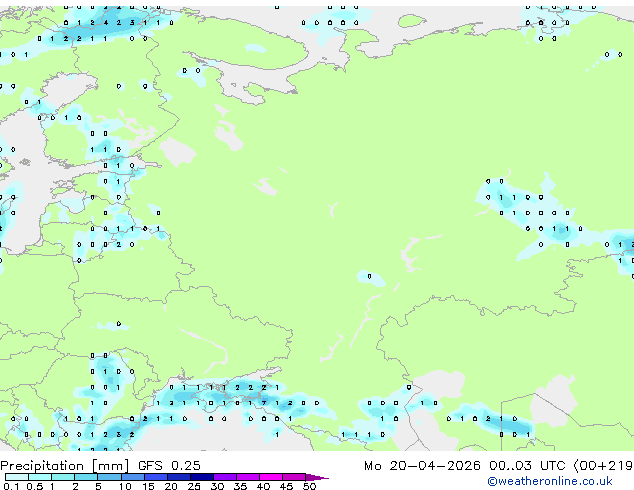The height and width of the screenshot is (490, 634).
Task: Click the '0.5' legend scale value
Action: coord(34,486)
